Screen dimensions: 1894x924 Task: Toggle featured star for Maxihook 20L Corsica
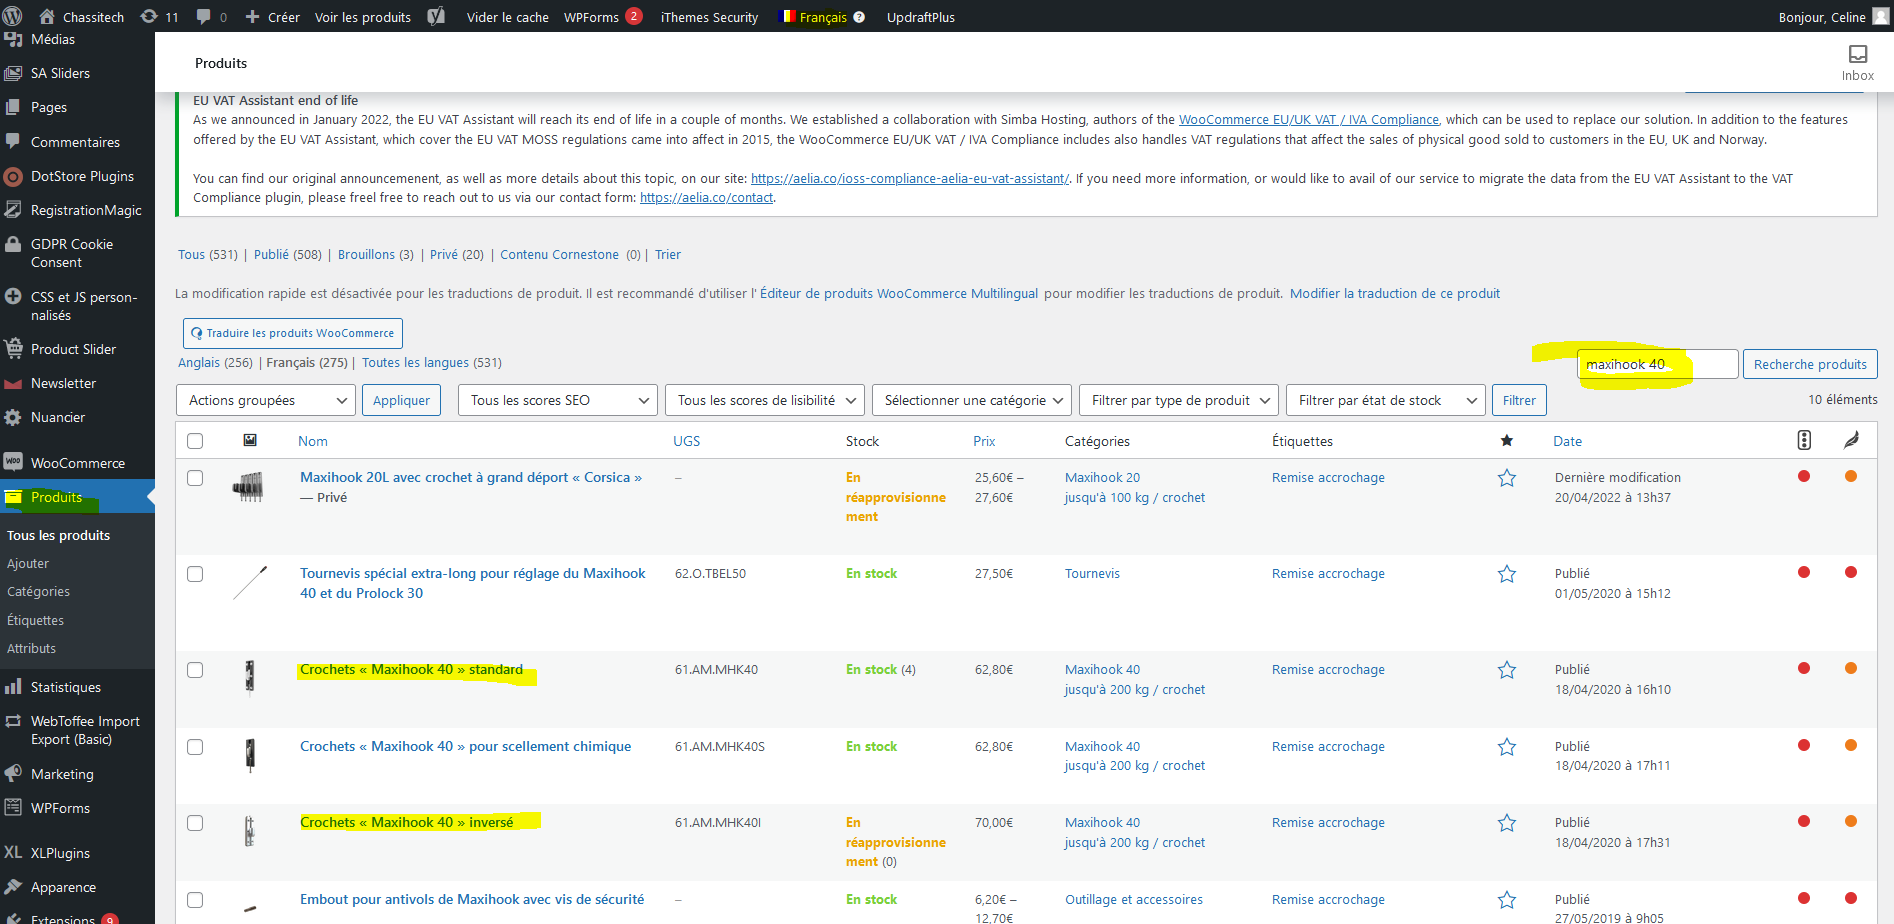click(1507, 478)
